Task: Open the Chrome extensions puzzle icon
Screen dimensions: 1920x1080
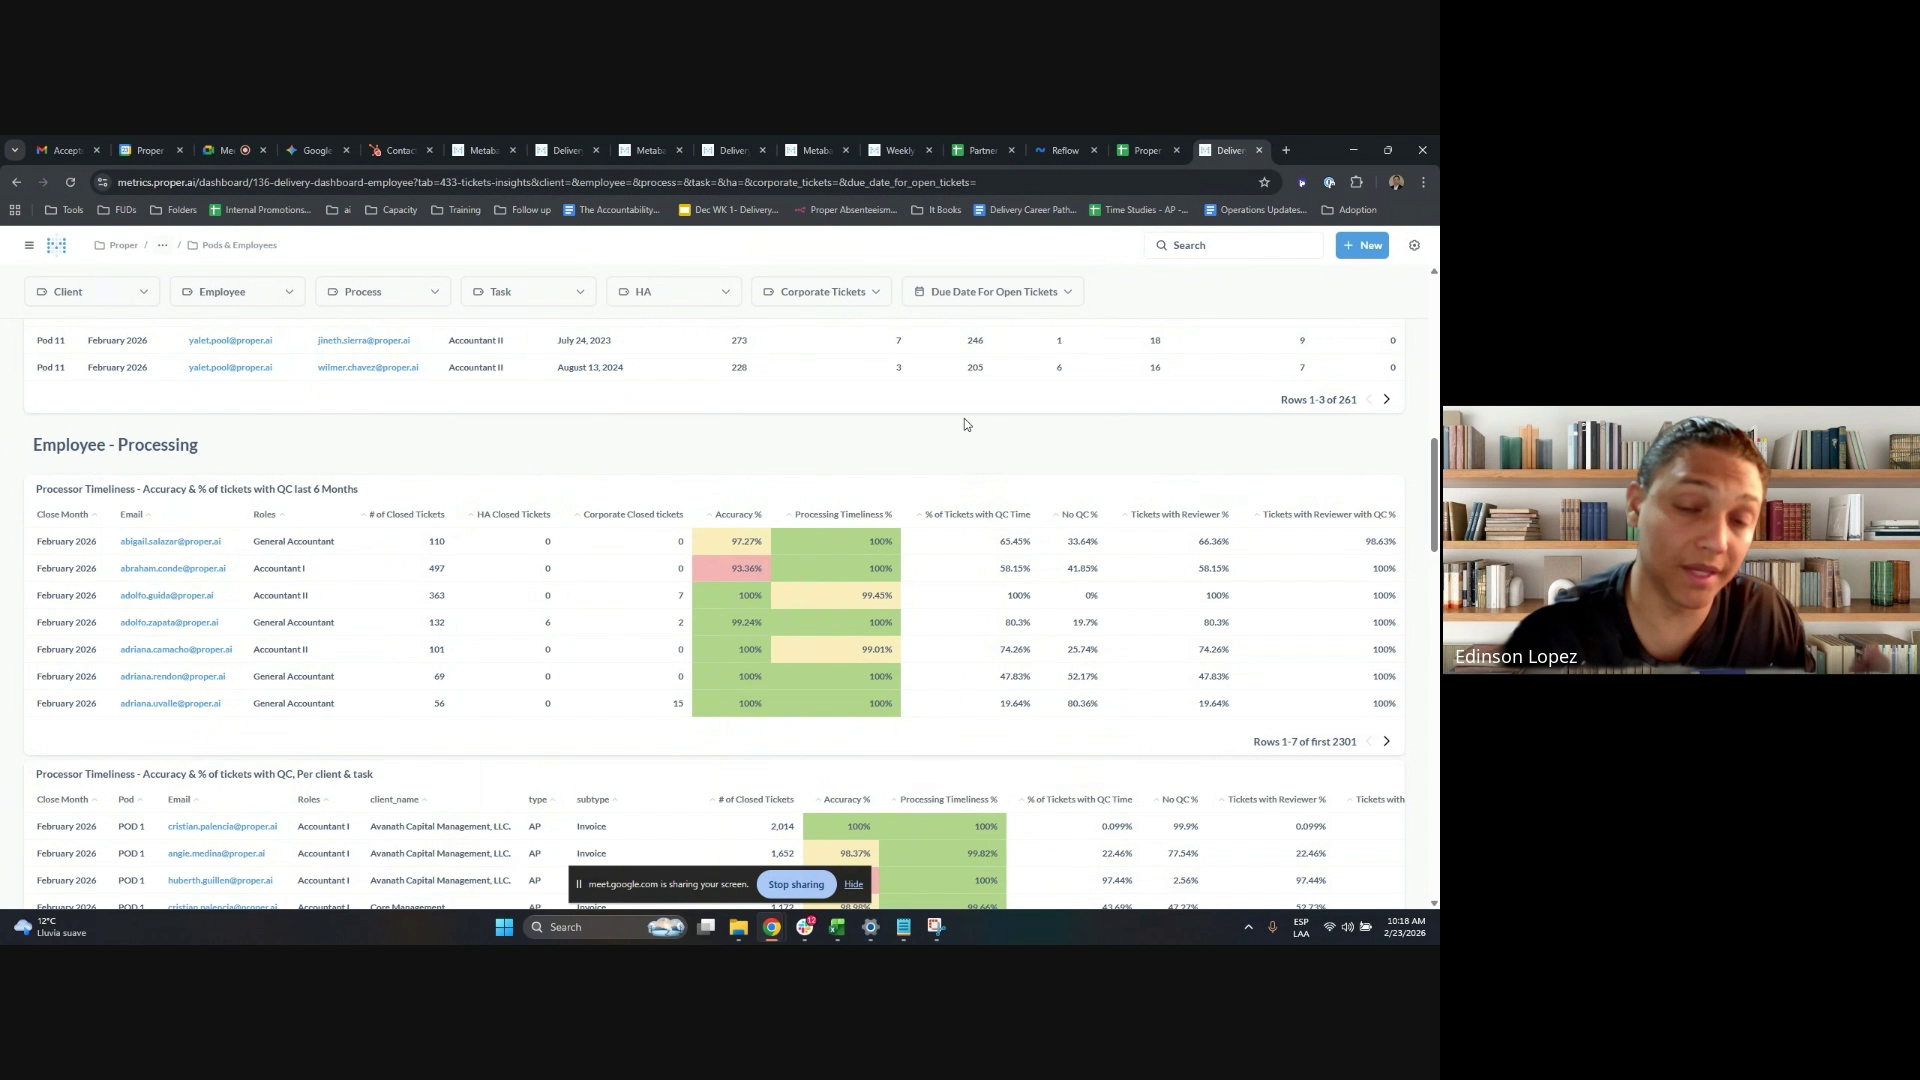Action: pos(1356,182)
